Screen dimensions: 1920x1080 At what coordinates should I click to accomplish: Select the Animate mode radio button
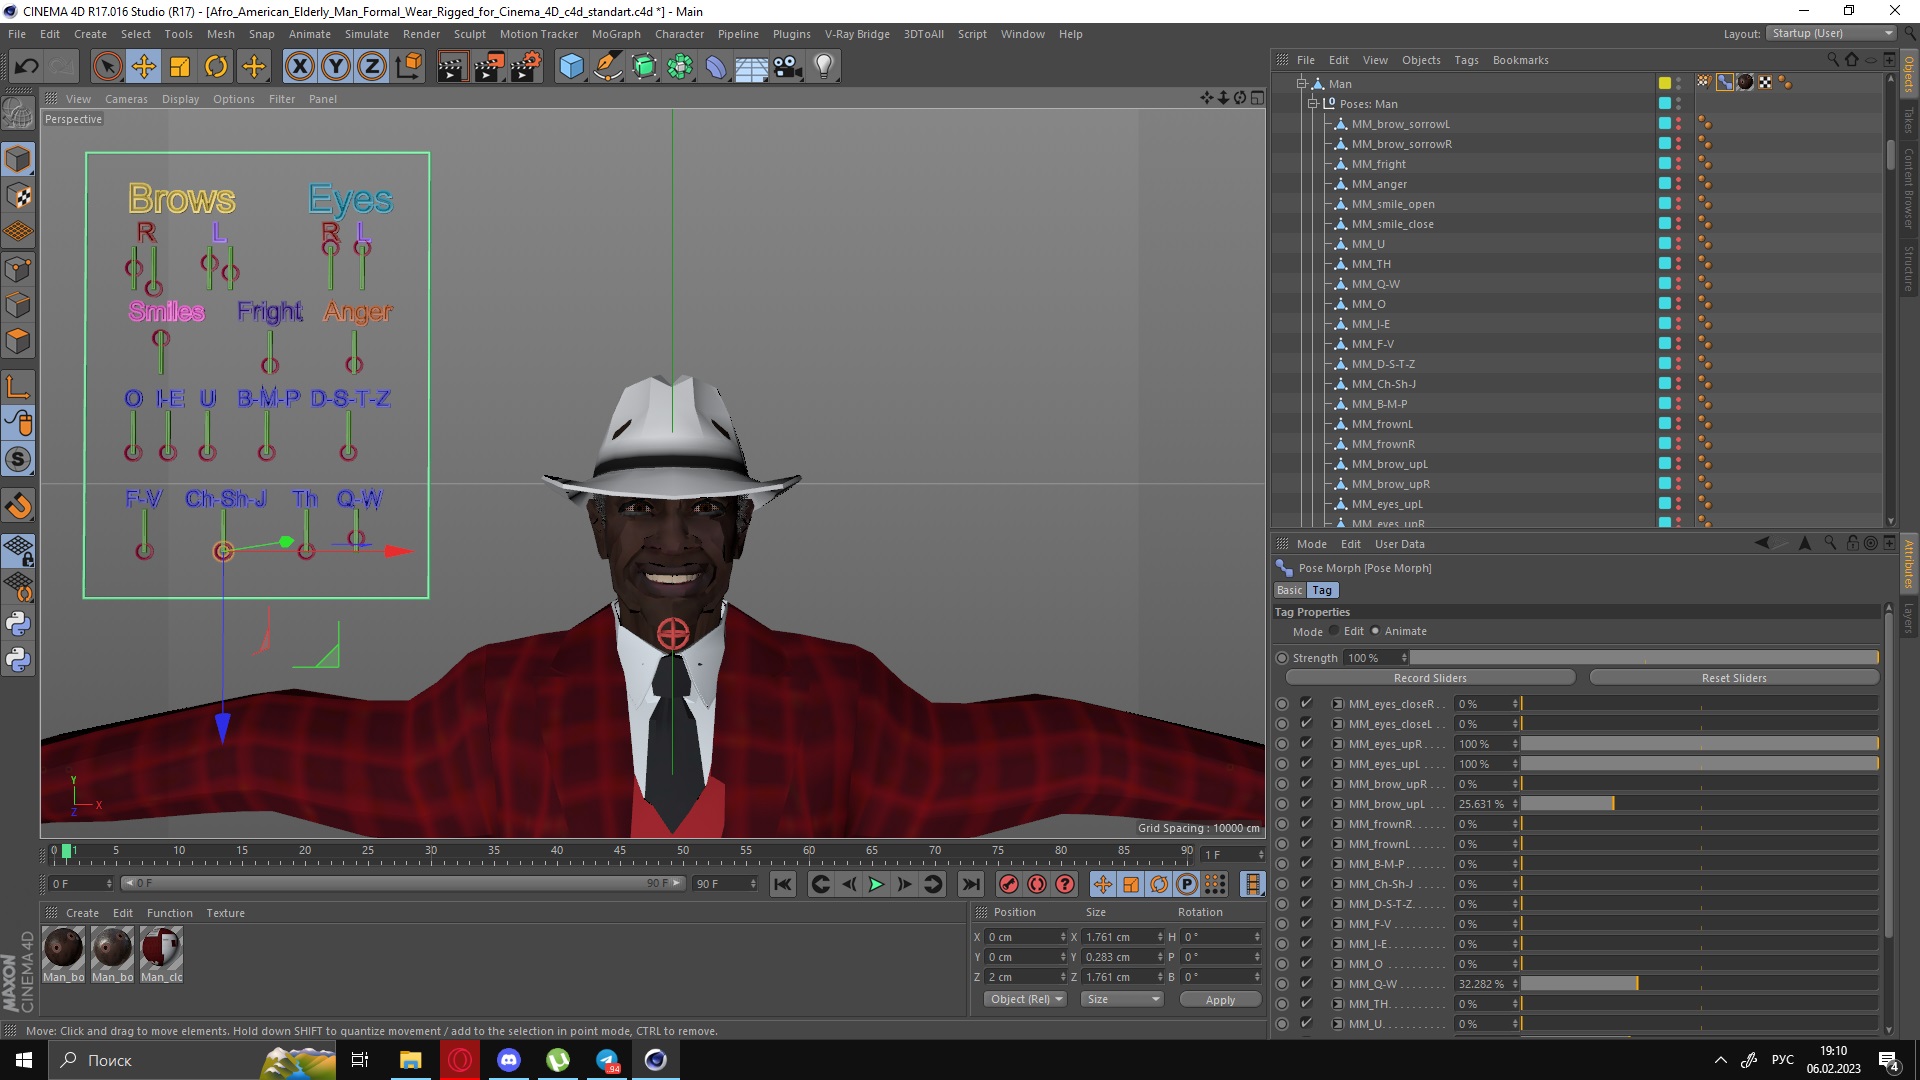click(1375, 631)
